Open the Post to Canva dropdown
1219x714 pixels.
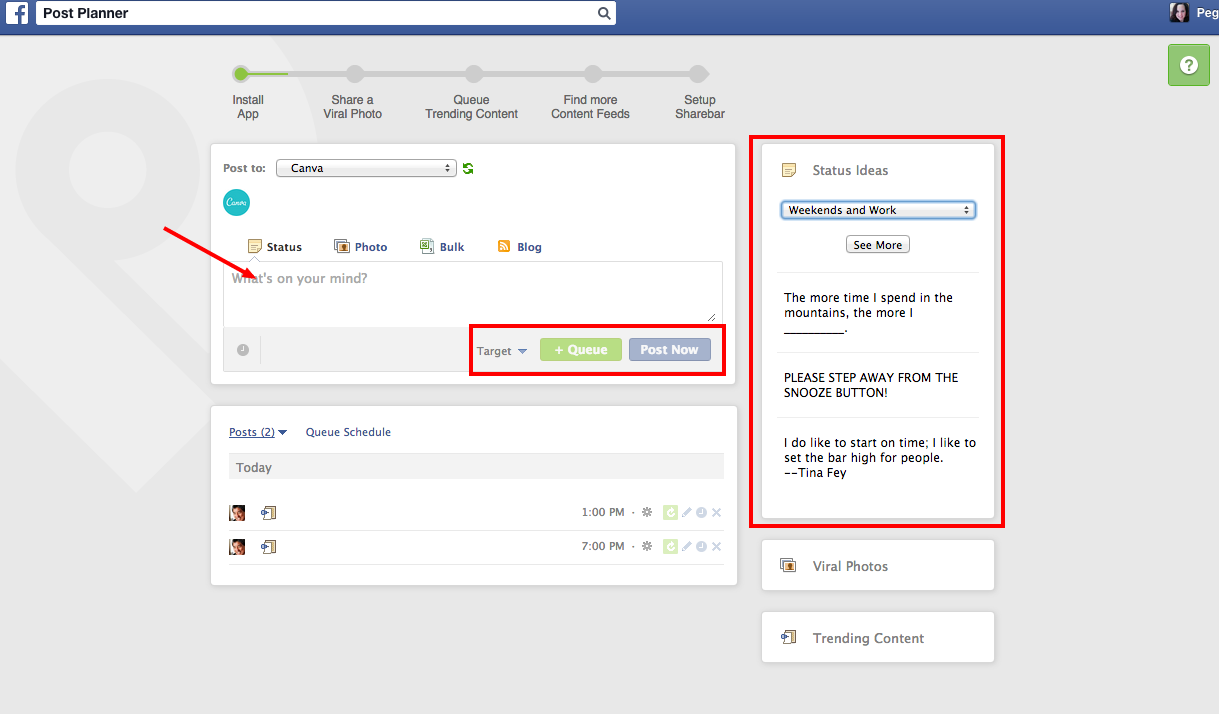tap(366, 168)
